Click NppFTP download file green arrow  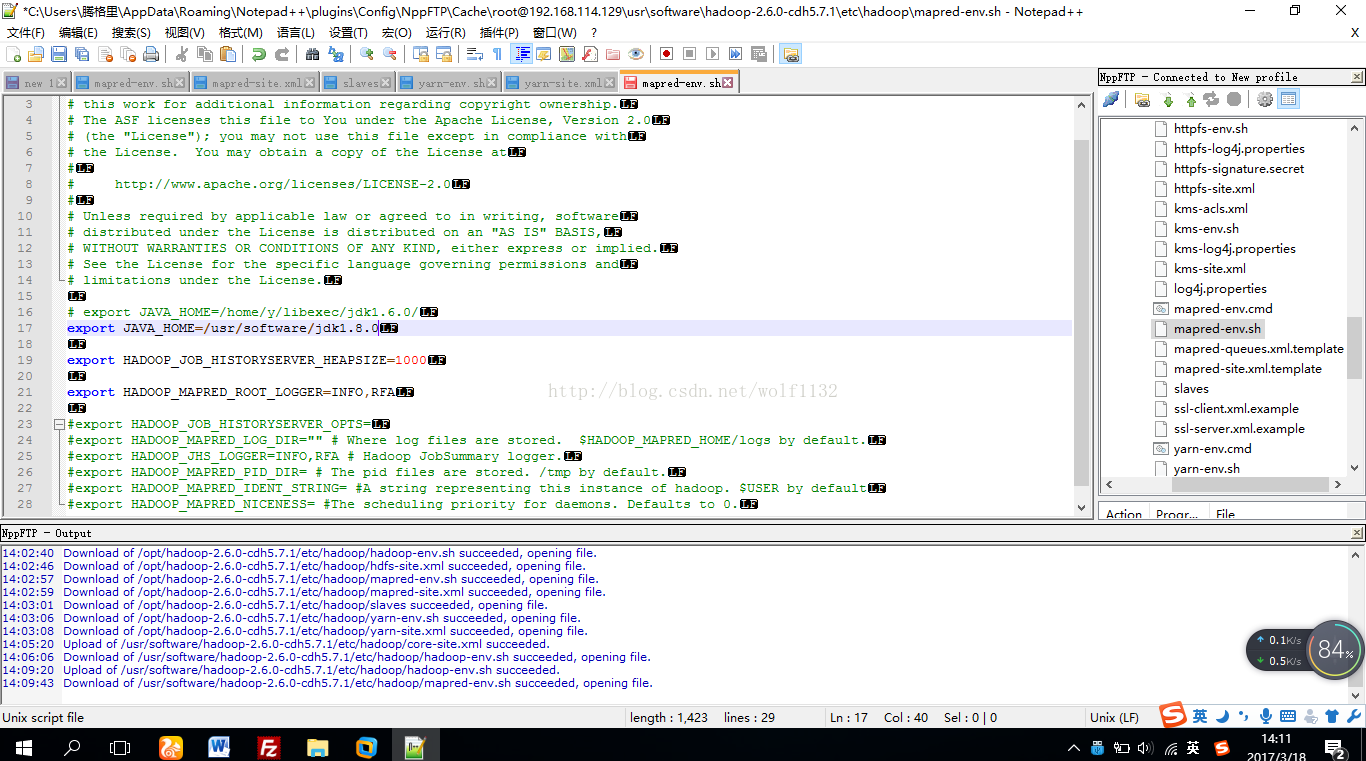point(1168,99)
